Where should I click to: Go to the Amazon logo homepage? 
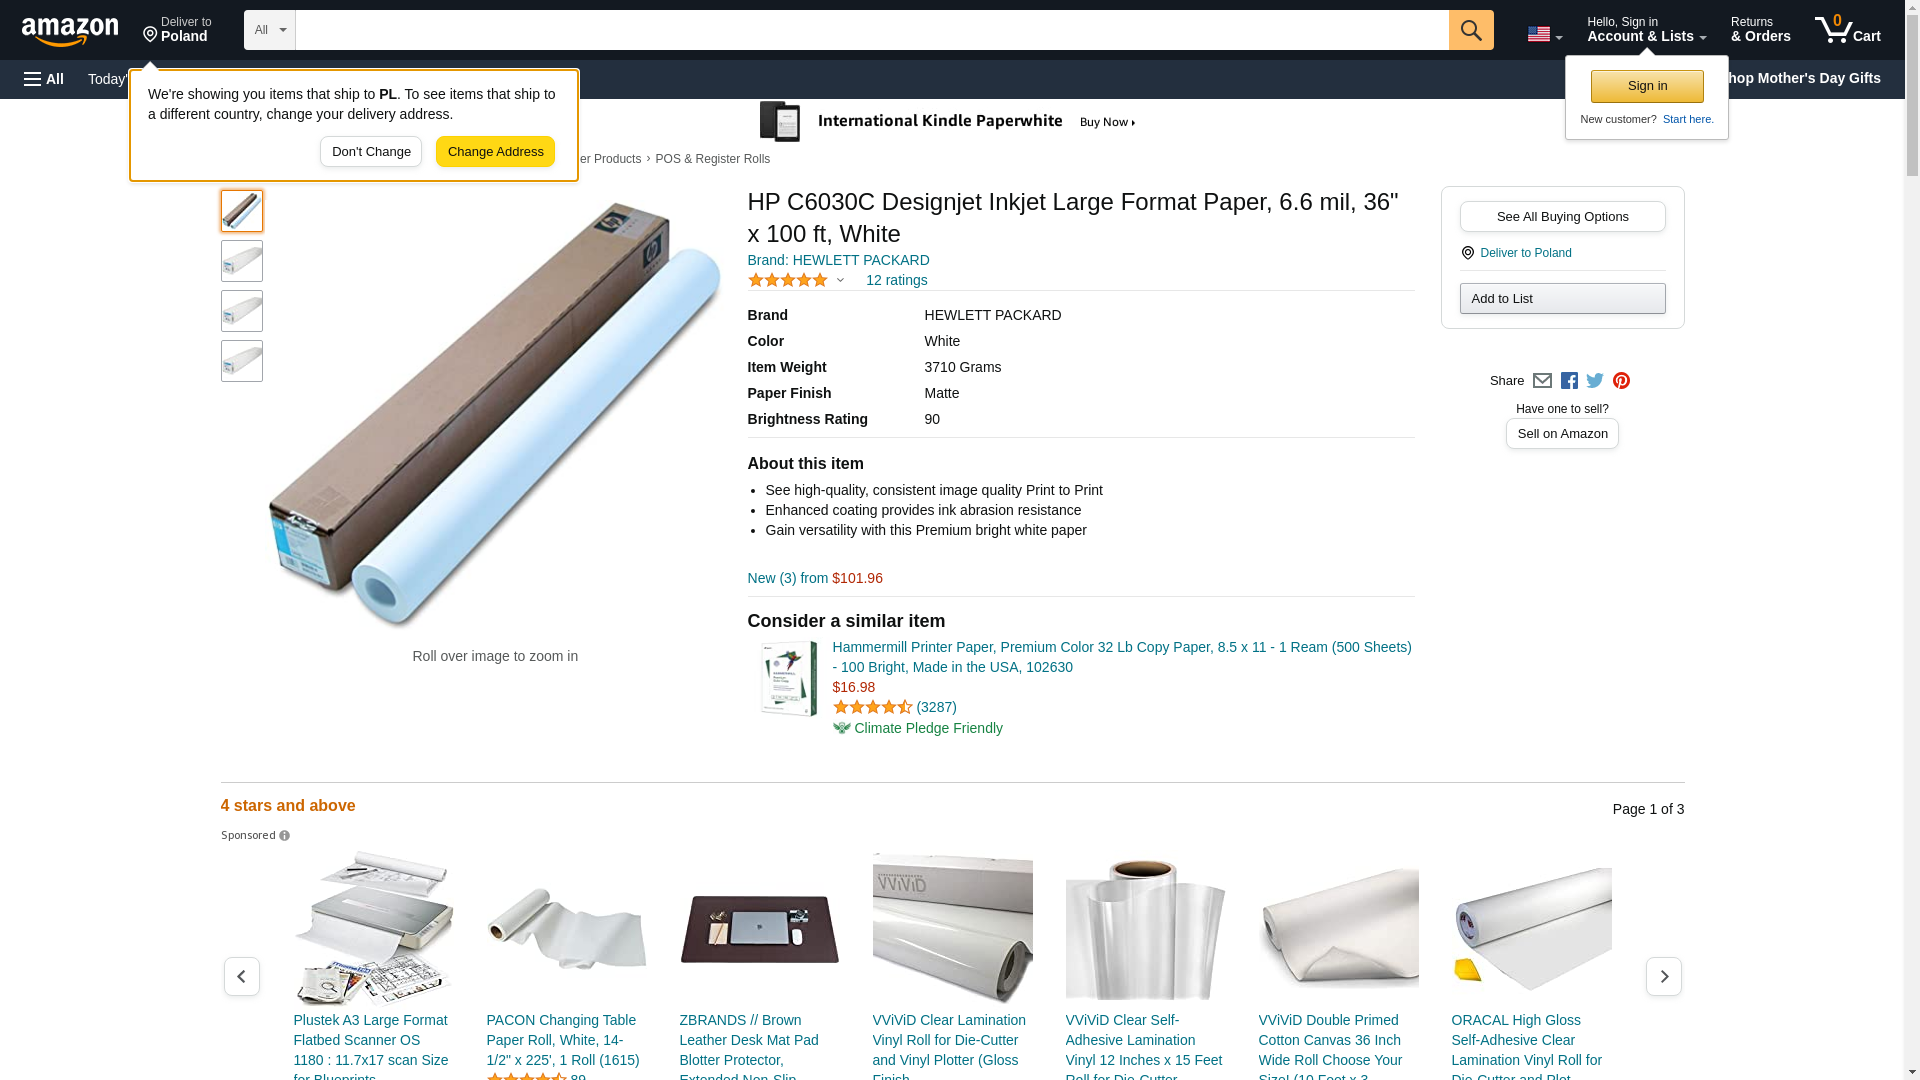(70, 31)
